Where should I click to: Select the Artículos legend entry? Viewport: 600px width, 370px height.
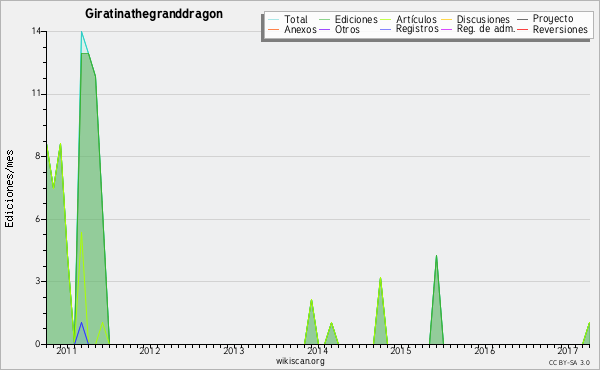416,19
